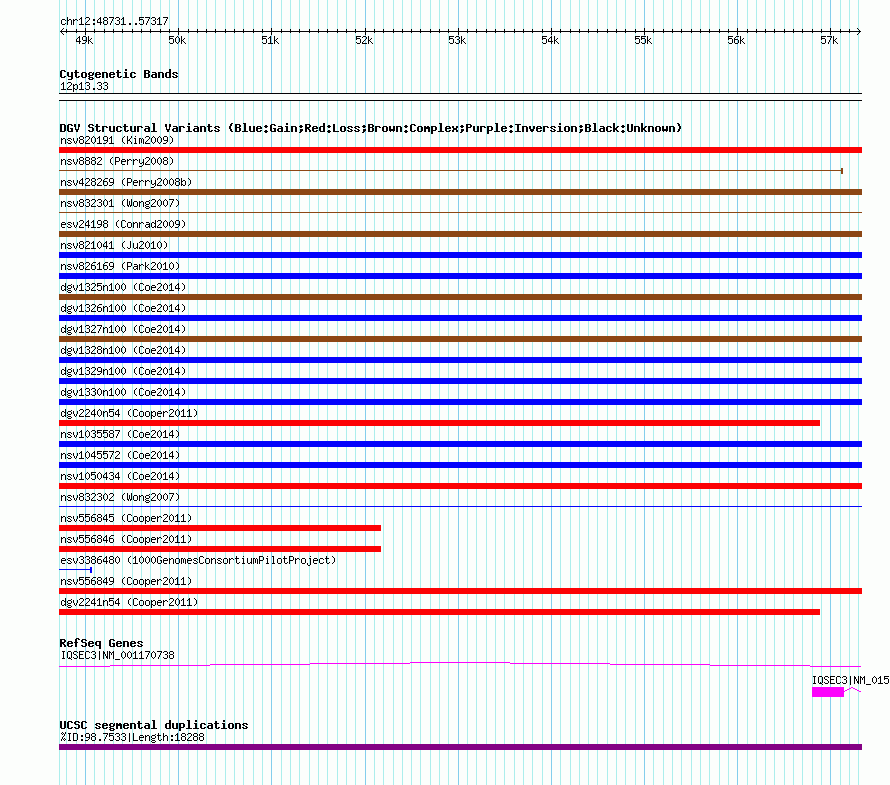Click the nsv820191 (Kim2009) red loss bar
Viewport: 890px width, 785px height.
tap(460, 150)
